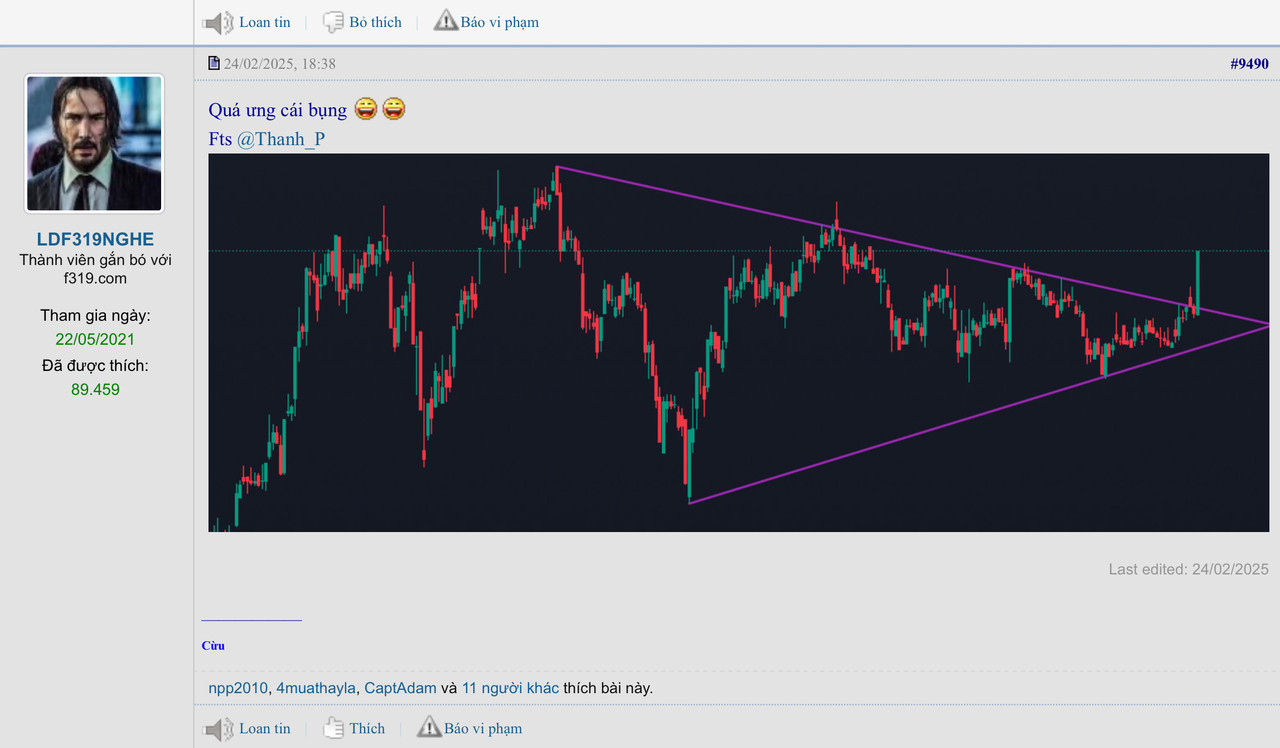Click the 'Cừu' signature link
The width and height of the screenshot is (1280, 748).
tap(213, 646)
